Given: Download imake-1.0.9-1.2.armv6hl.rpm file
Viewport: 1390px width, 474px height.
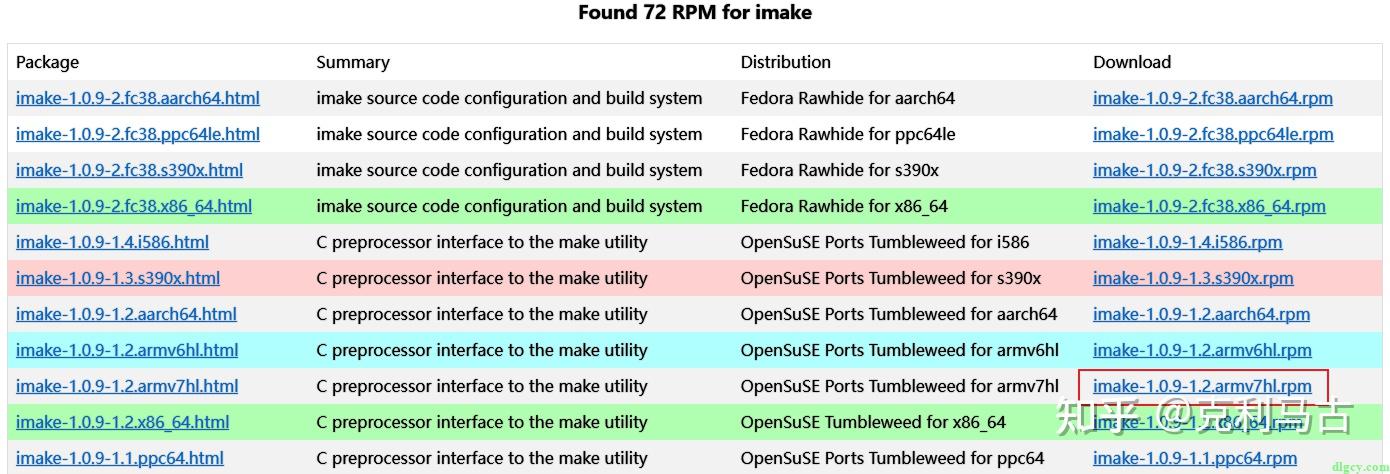Looking at the screenshot, I should tap(1202, 350).
